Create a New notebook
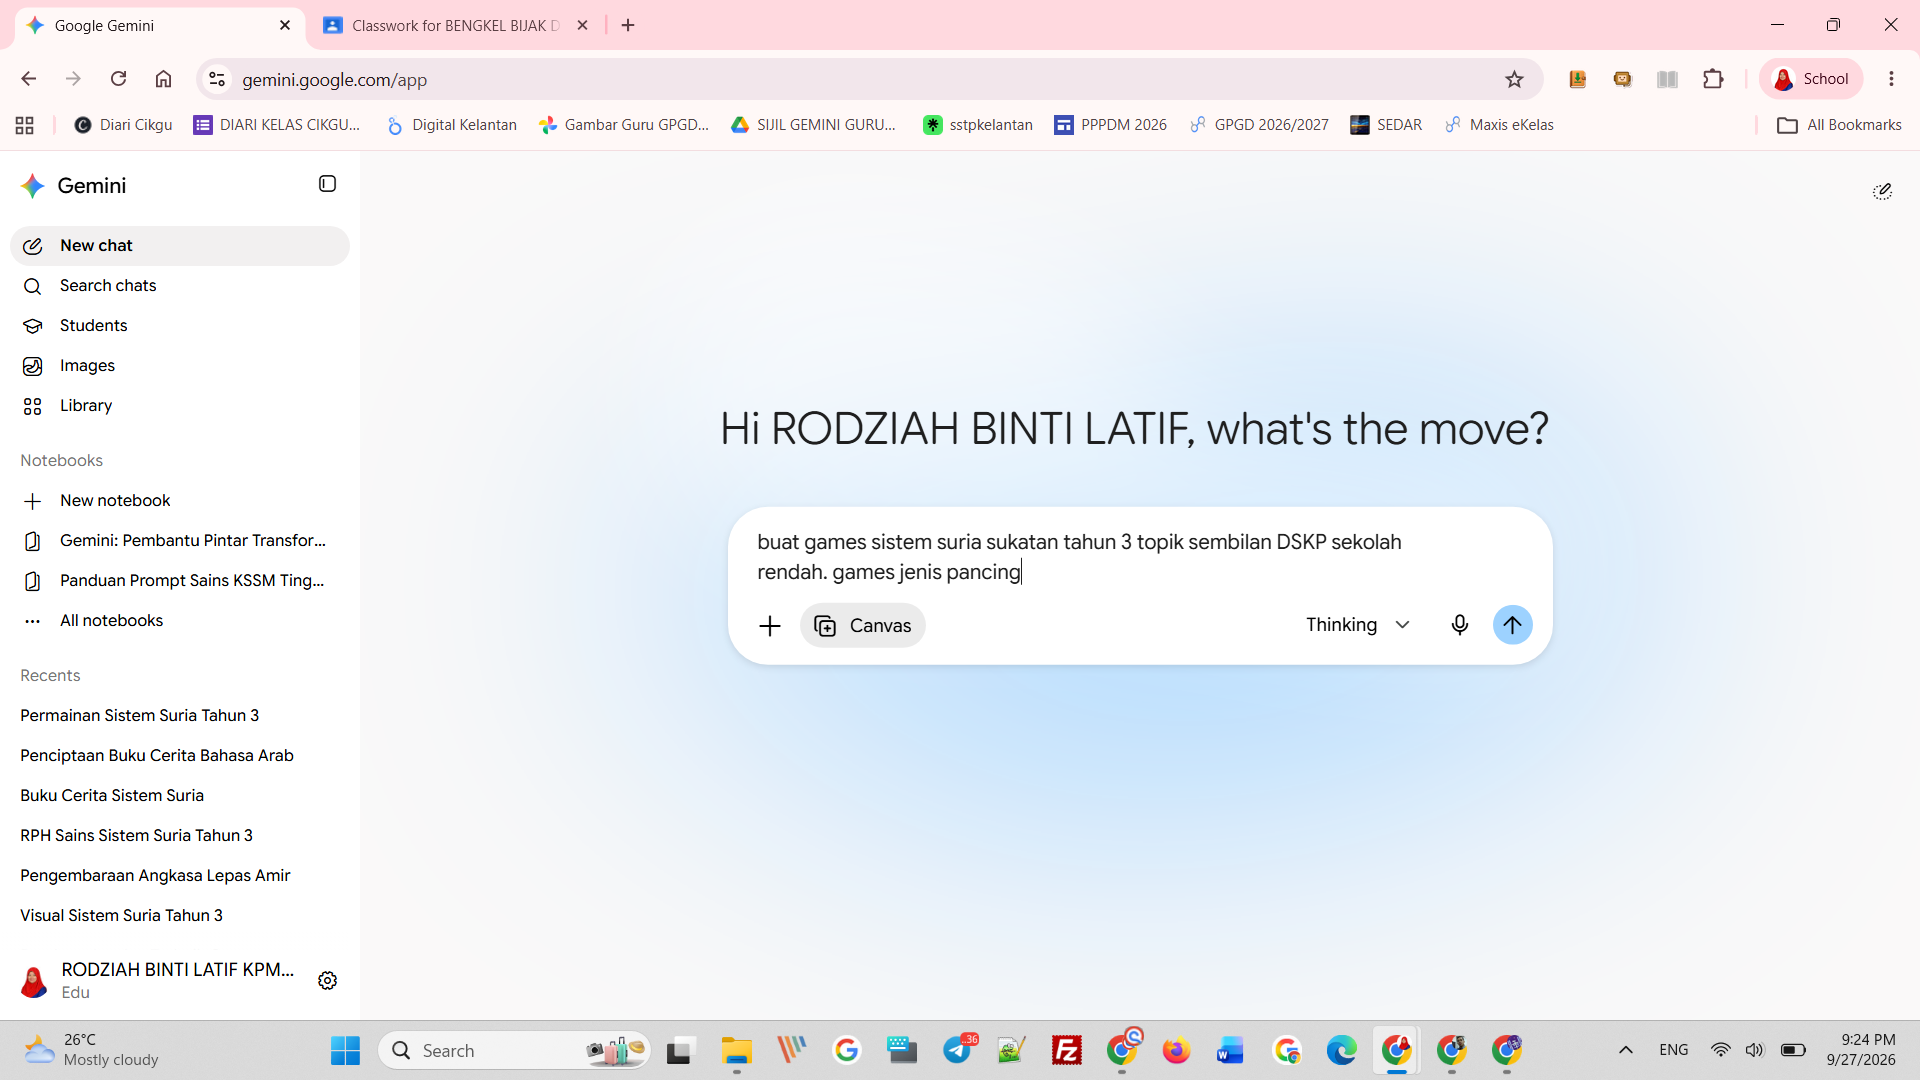The width and height of the screenshot is (1920, 1080). [x=180, y=501]
